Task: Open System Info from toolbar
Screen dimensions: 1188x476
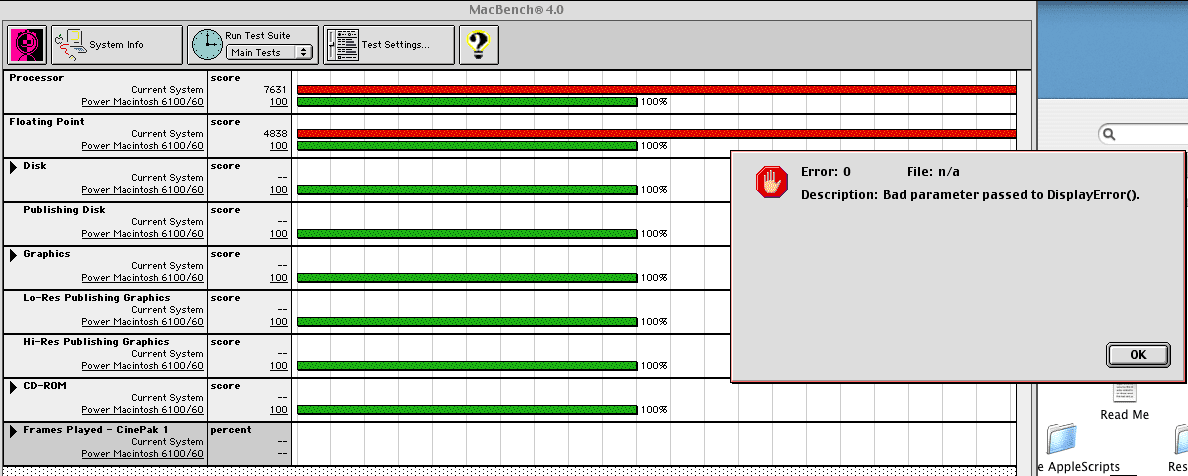Action: 117,45
